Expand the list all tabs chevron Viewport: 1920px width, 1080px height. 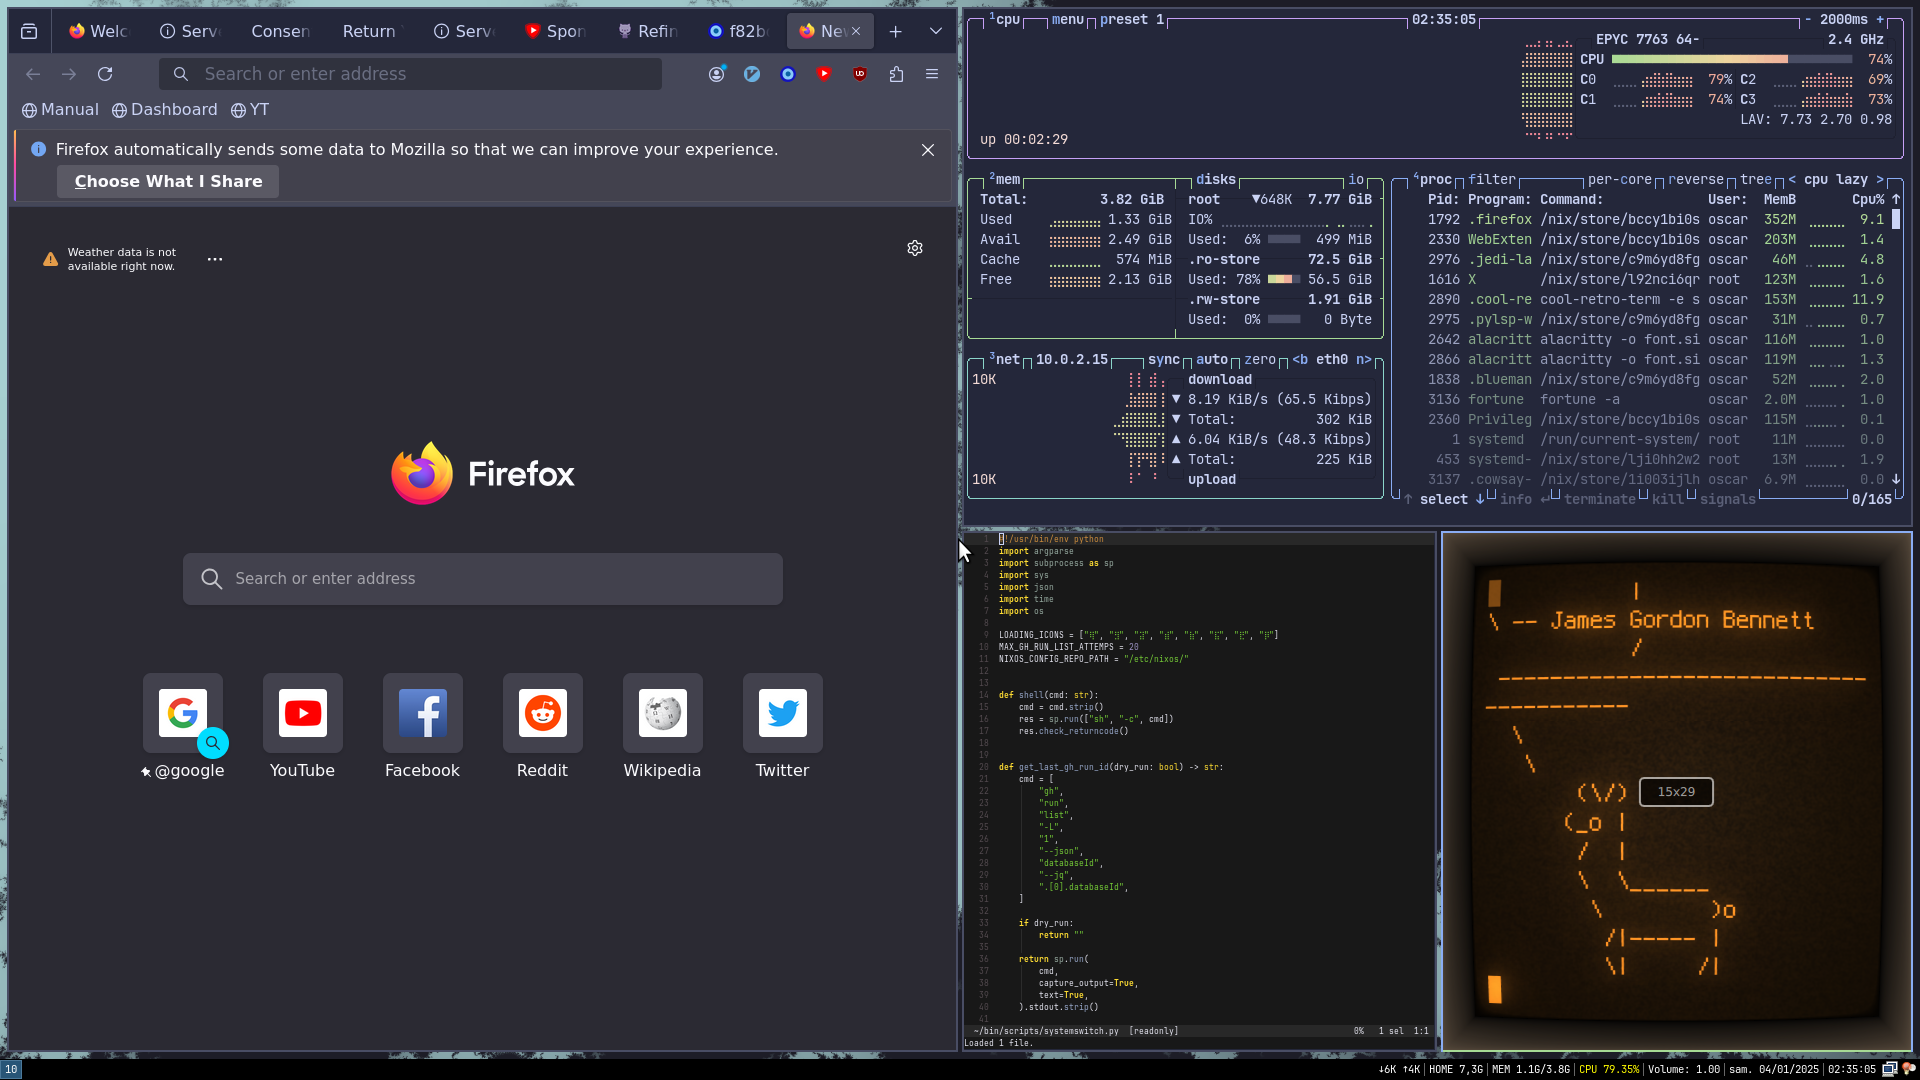[936, 31]
